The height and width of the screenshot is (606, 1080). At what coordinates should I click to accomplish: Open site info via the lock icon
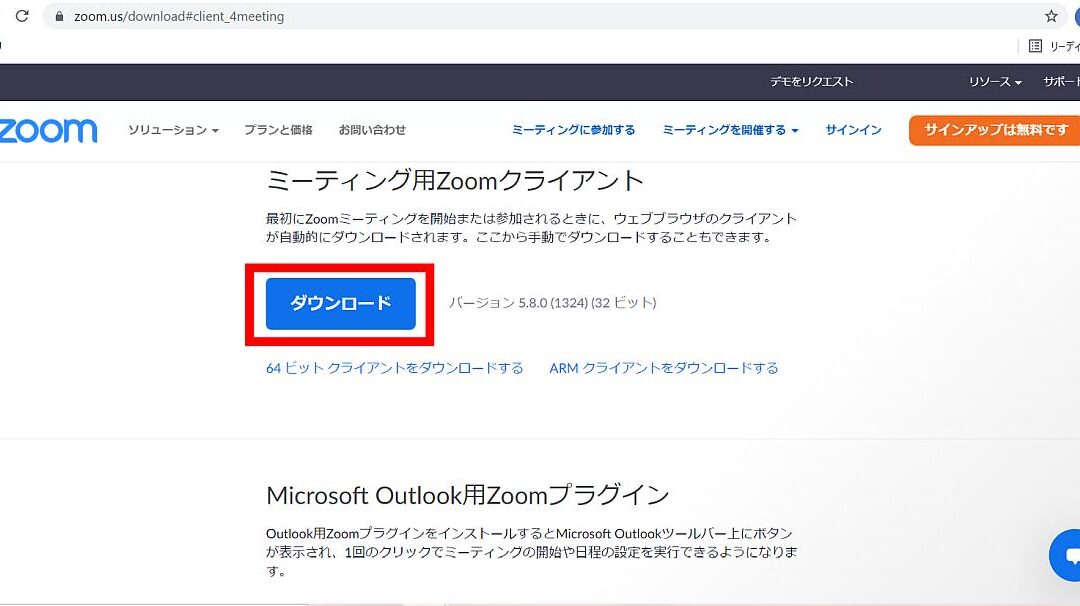(x=60, y=17)
